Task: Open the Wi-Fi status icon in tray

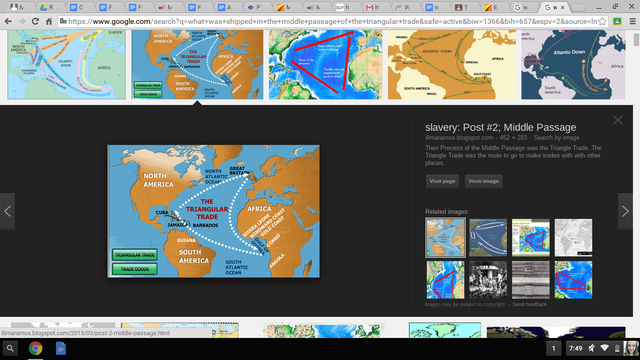Action: [x=604, y=348]
